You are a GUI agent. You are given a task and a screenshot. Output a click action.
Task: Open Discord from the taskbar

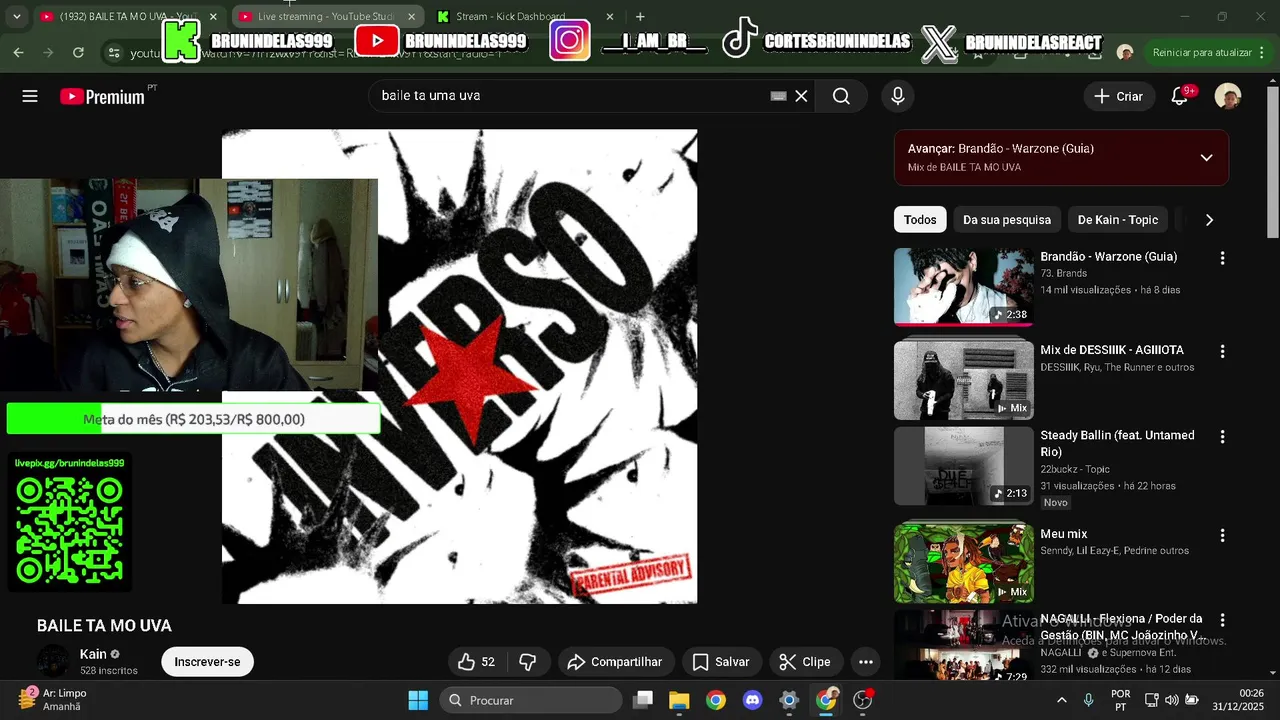[x=752, y=700]
